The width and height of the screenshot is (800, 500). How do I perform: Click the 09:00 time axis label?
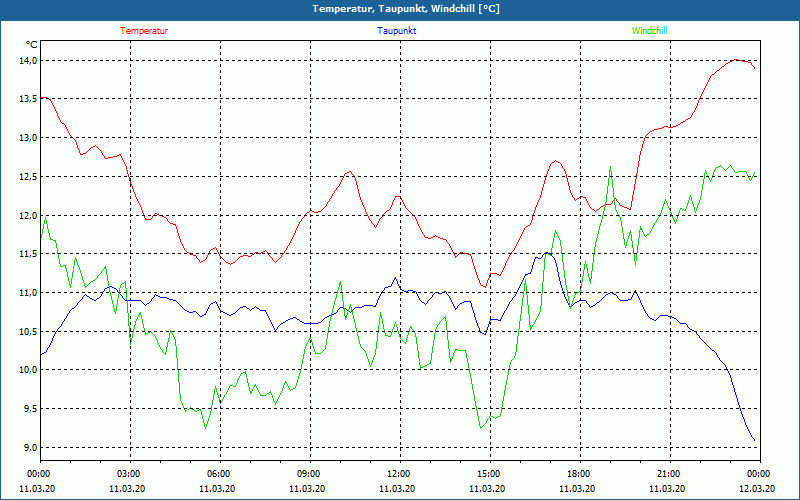pyautogui.click(x=309, y=474)
